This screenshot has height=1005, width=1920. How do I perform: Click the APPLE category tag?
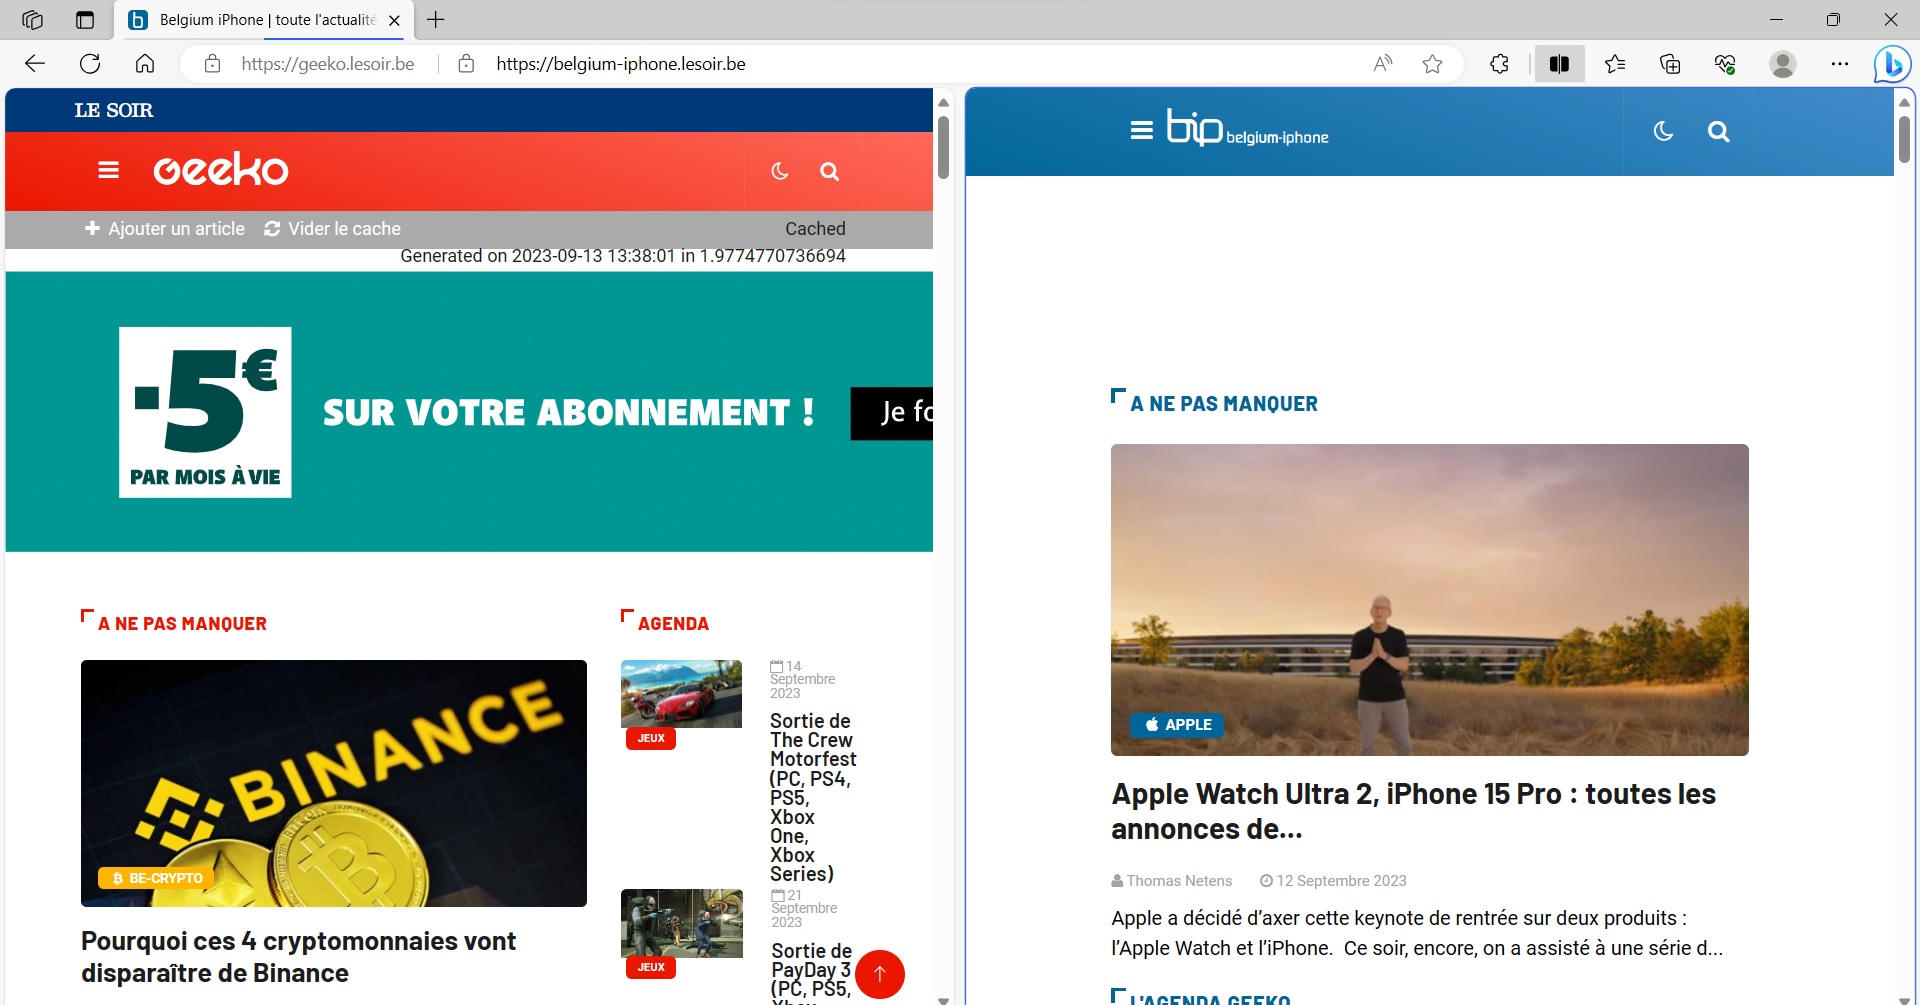coord(1177,725)
